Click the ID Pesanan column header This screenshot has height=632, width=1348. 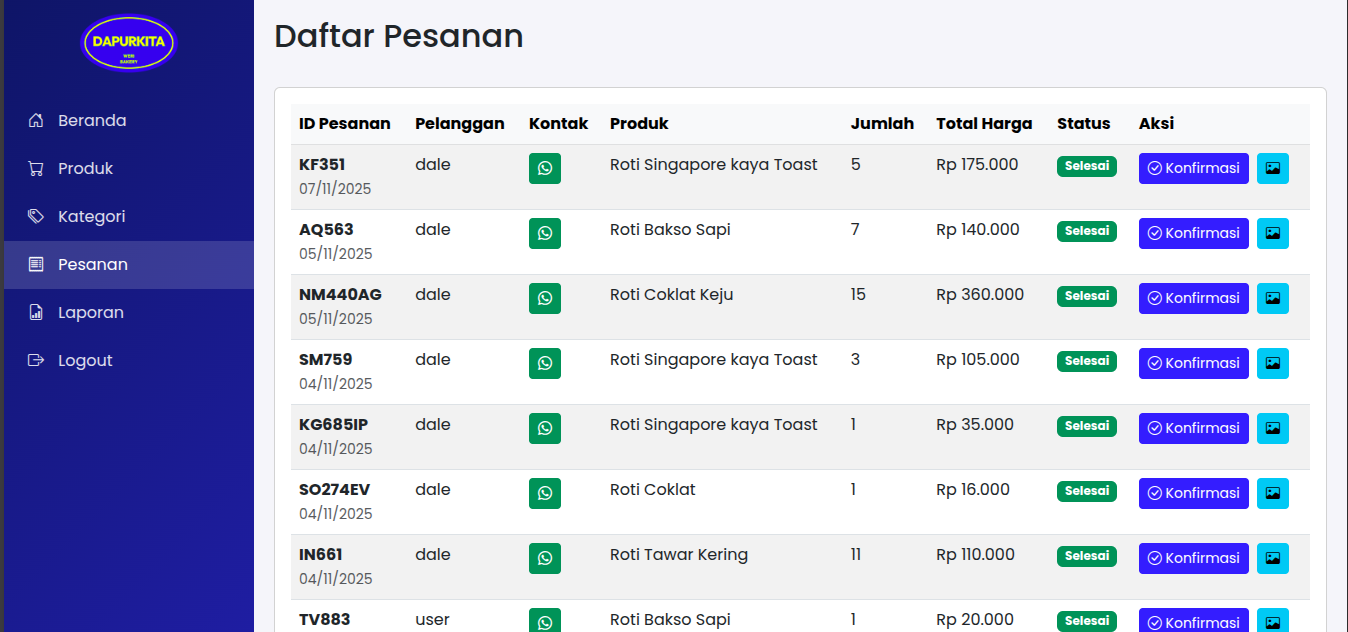click(345, 124)
